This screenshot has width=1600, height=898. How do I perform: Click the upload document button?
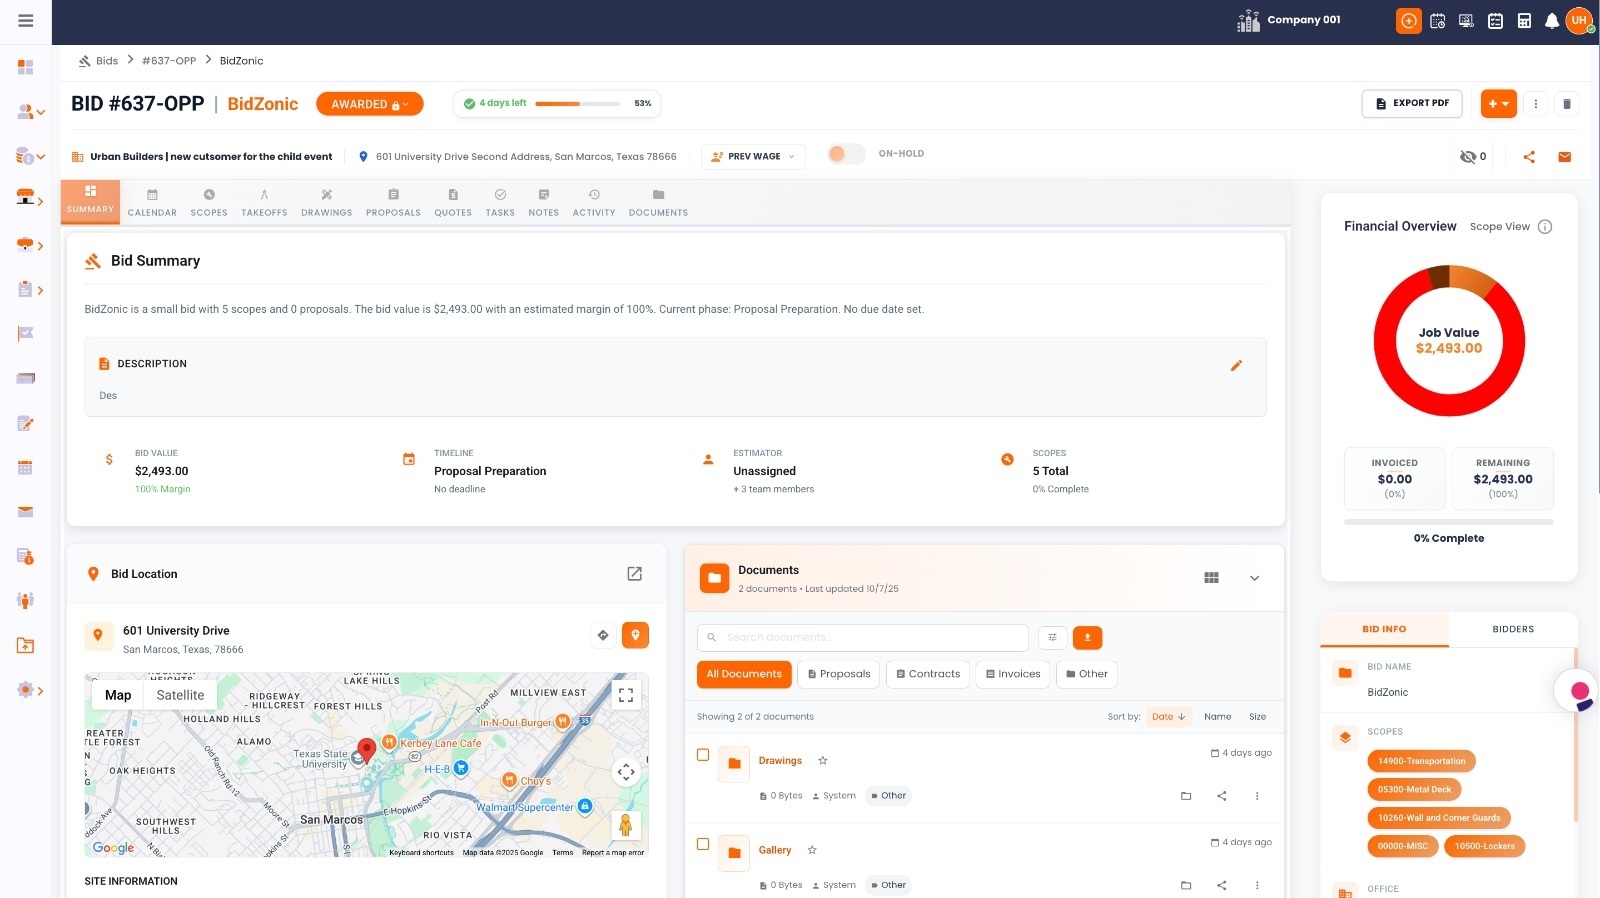pos(1087,637)
